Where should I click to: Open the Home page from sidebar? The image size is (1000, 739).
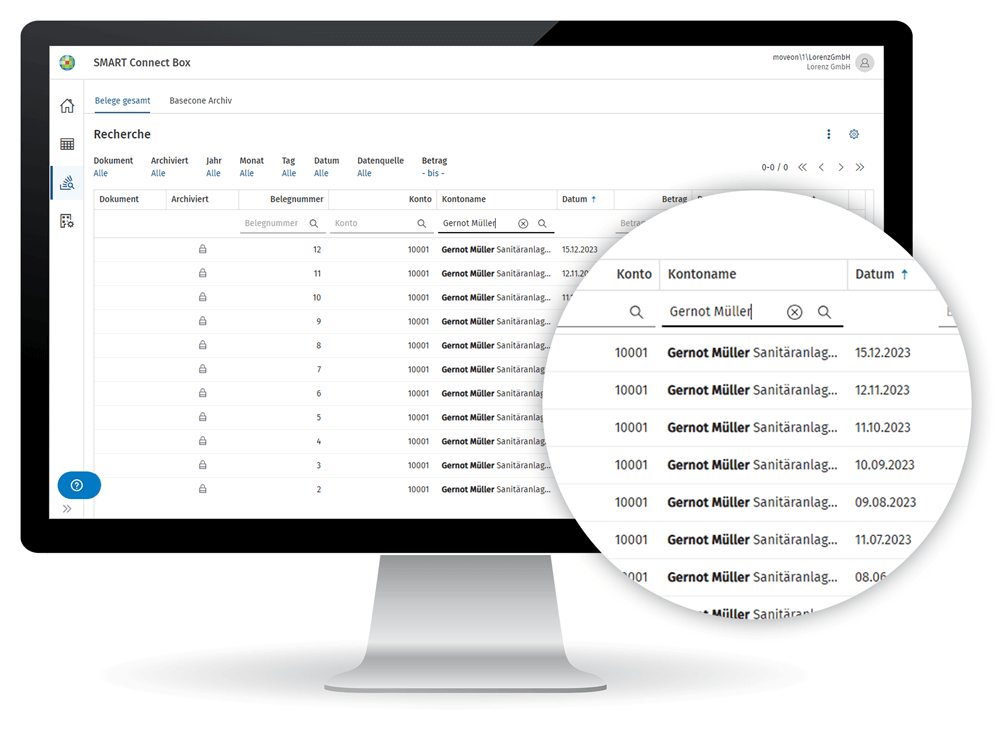[67, 106]
